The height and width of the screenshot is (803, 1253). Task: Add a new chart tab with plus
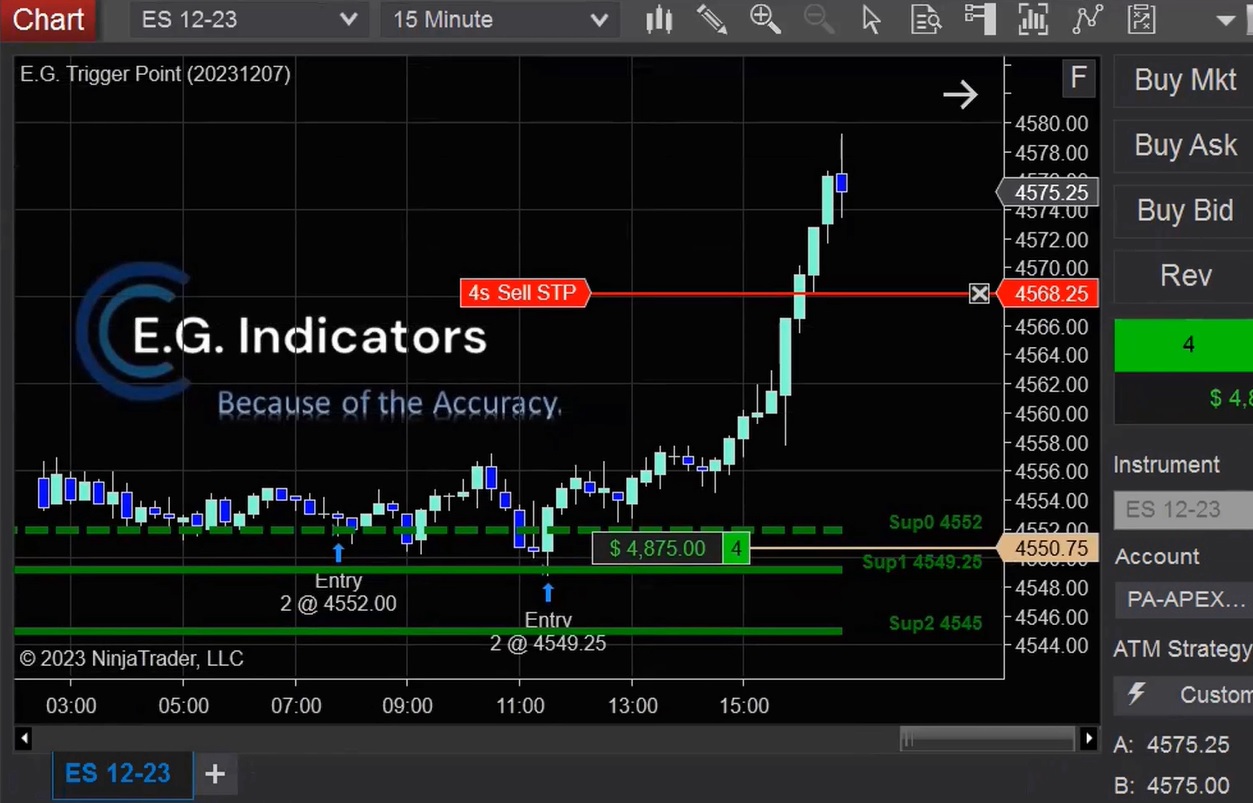point(214,773)
